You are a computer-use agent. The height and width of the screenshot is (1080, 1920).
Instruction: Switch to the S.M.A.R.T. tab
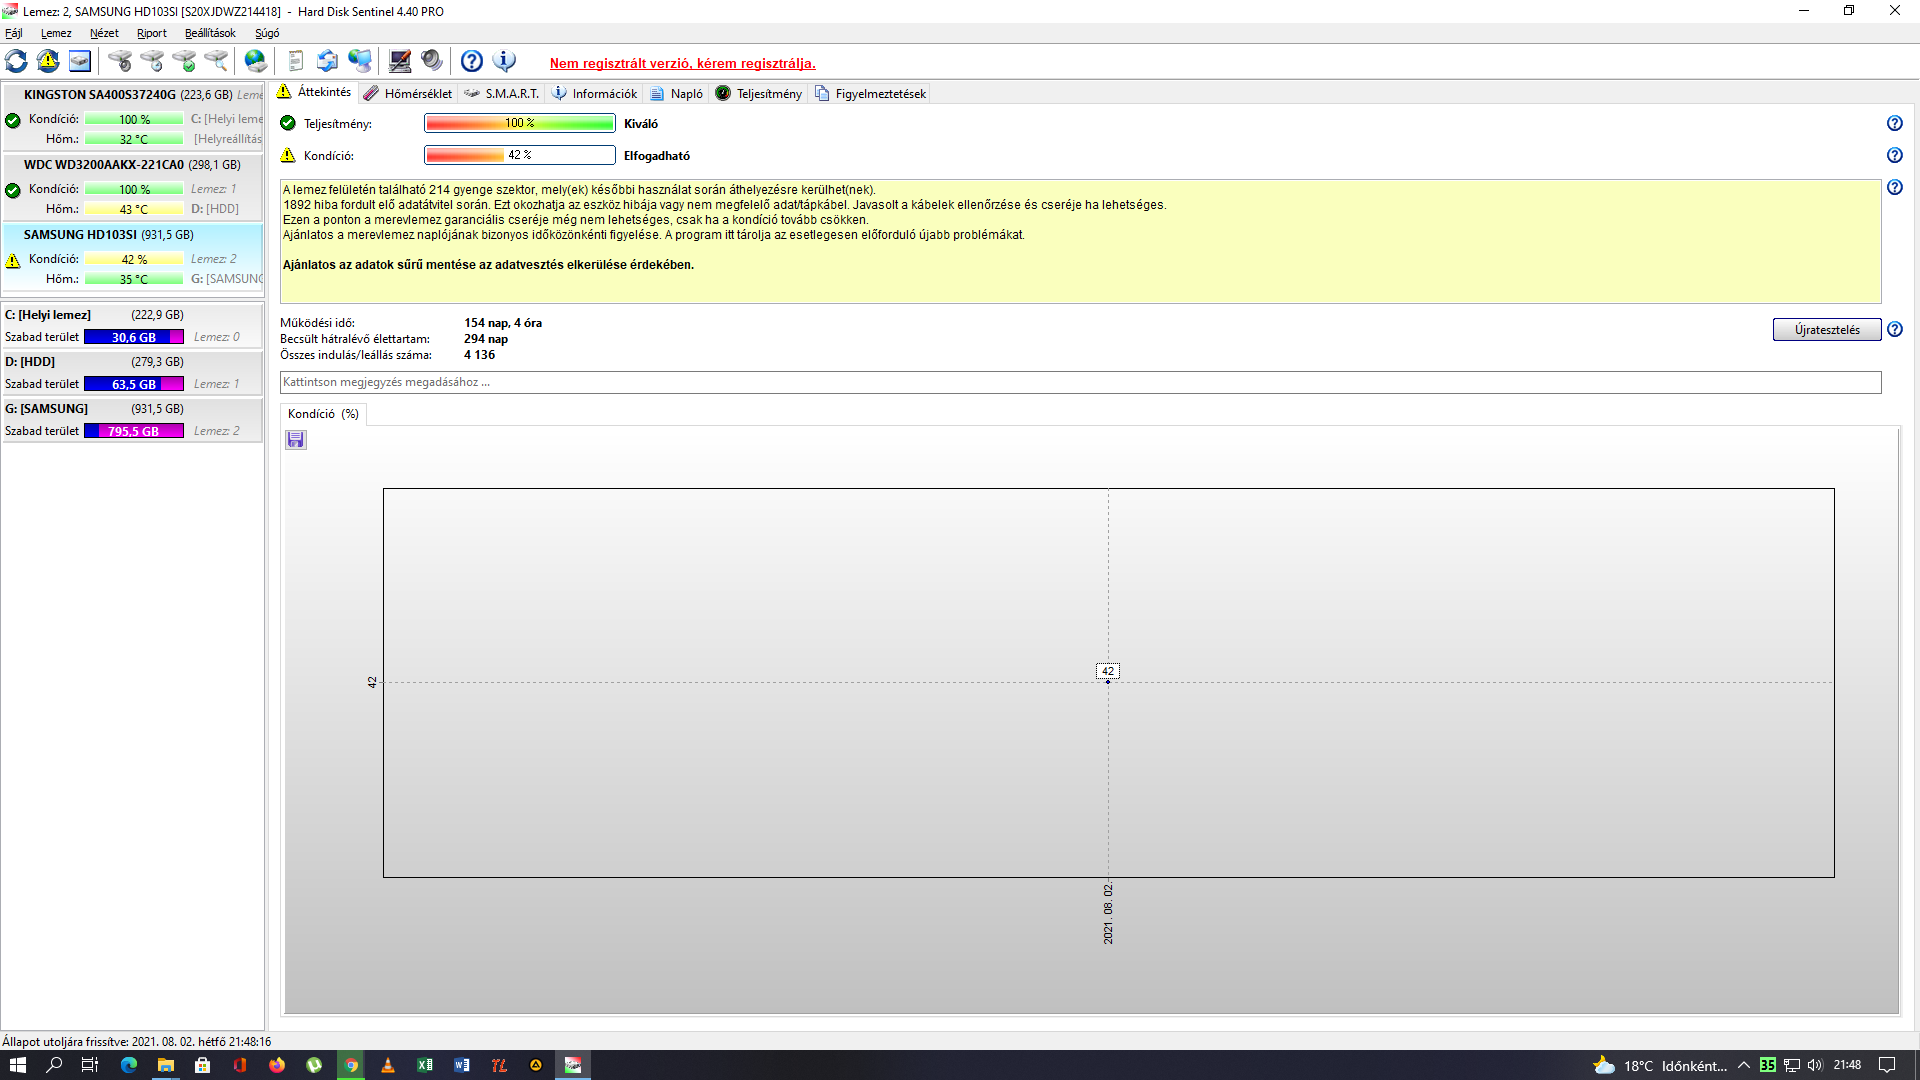tap(502, 93)
